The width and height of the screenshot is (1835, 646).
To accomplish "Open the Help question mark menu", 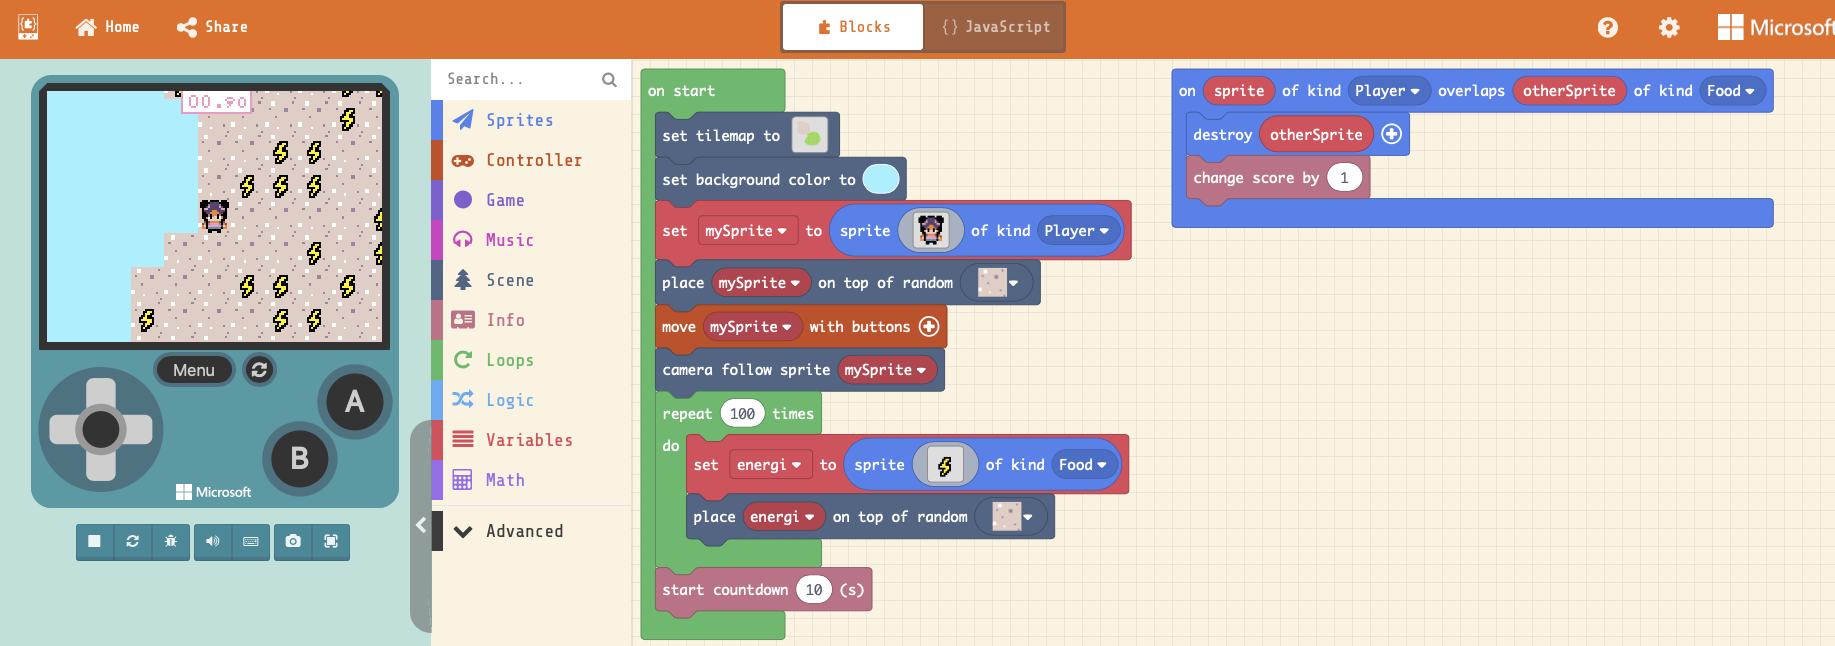I will coord(1607,28).
